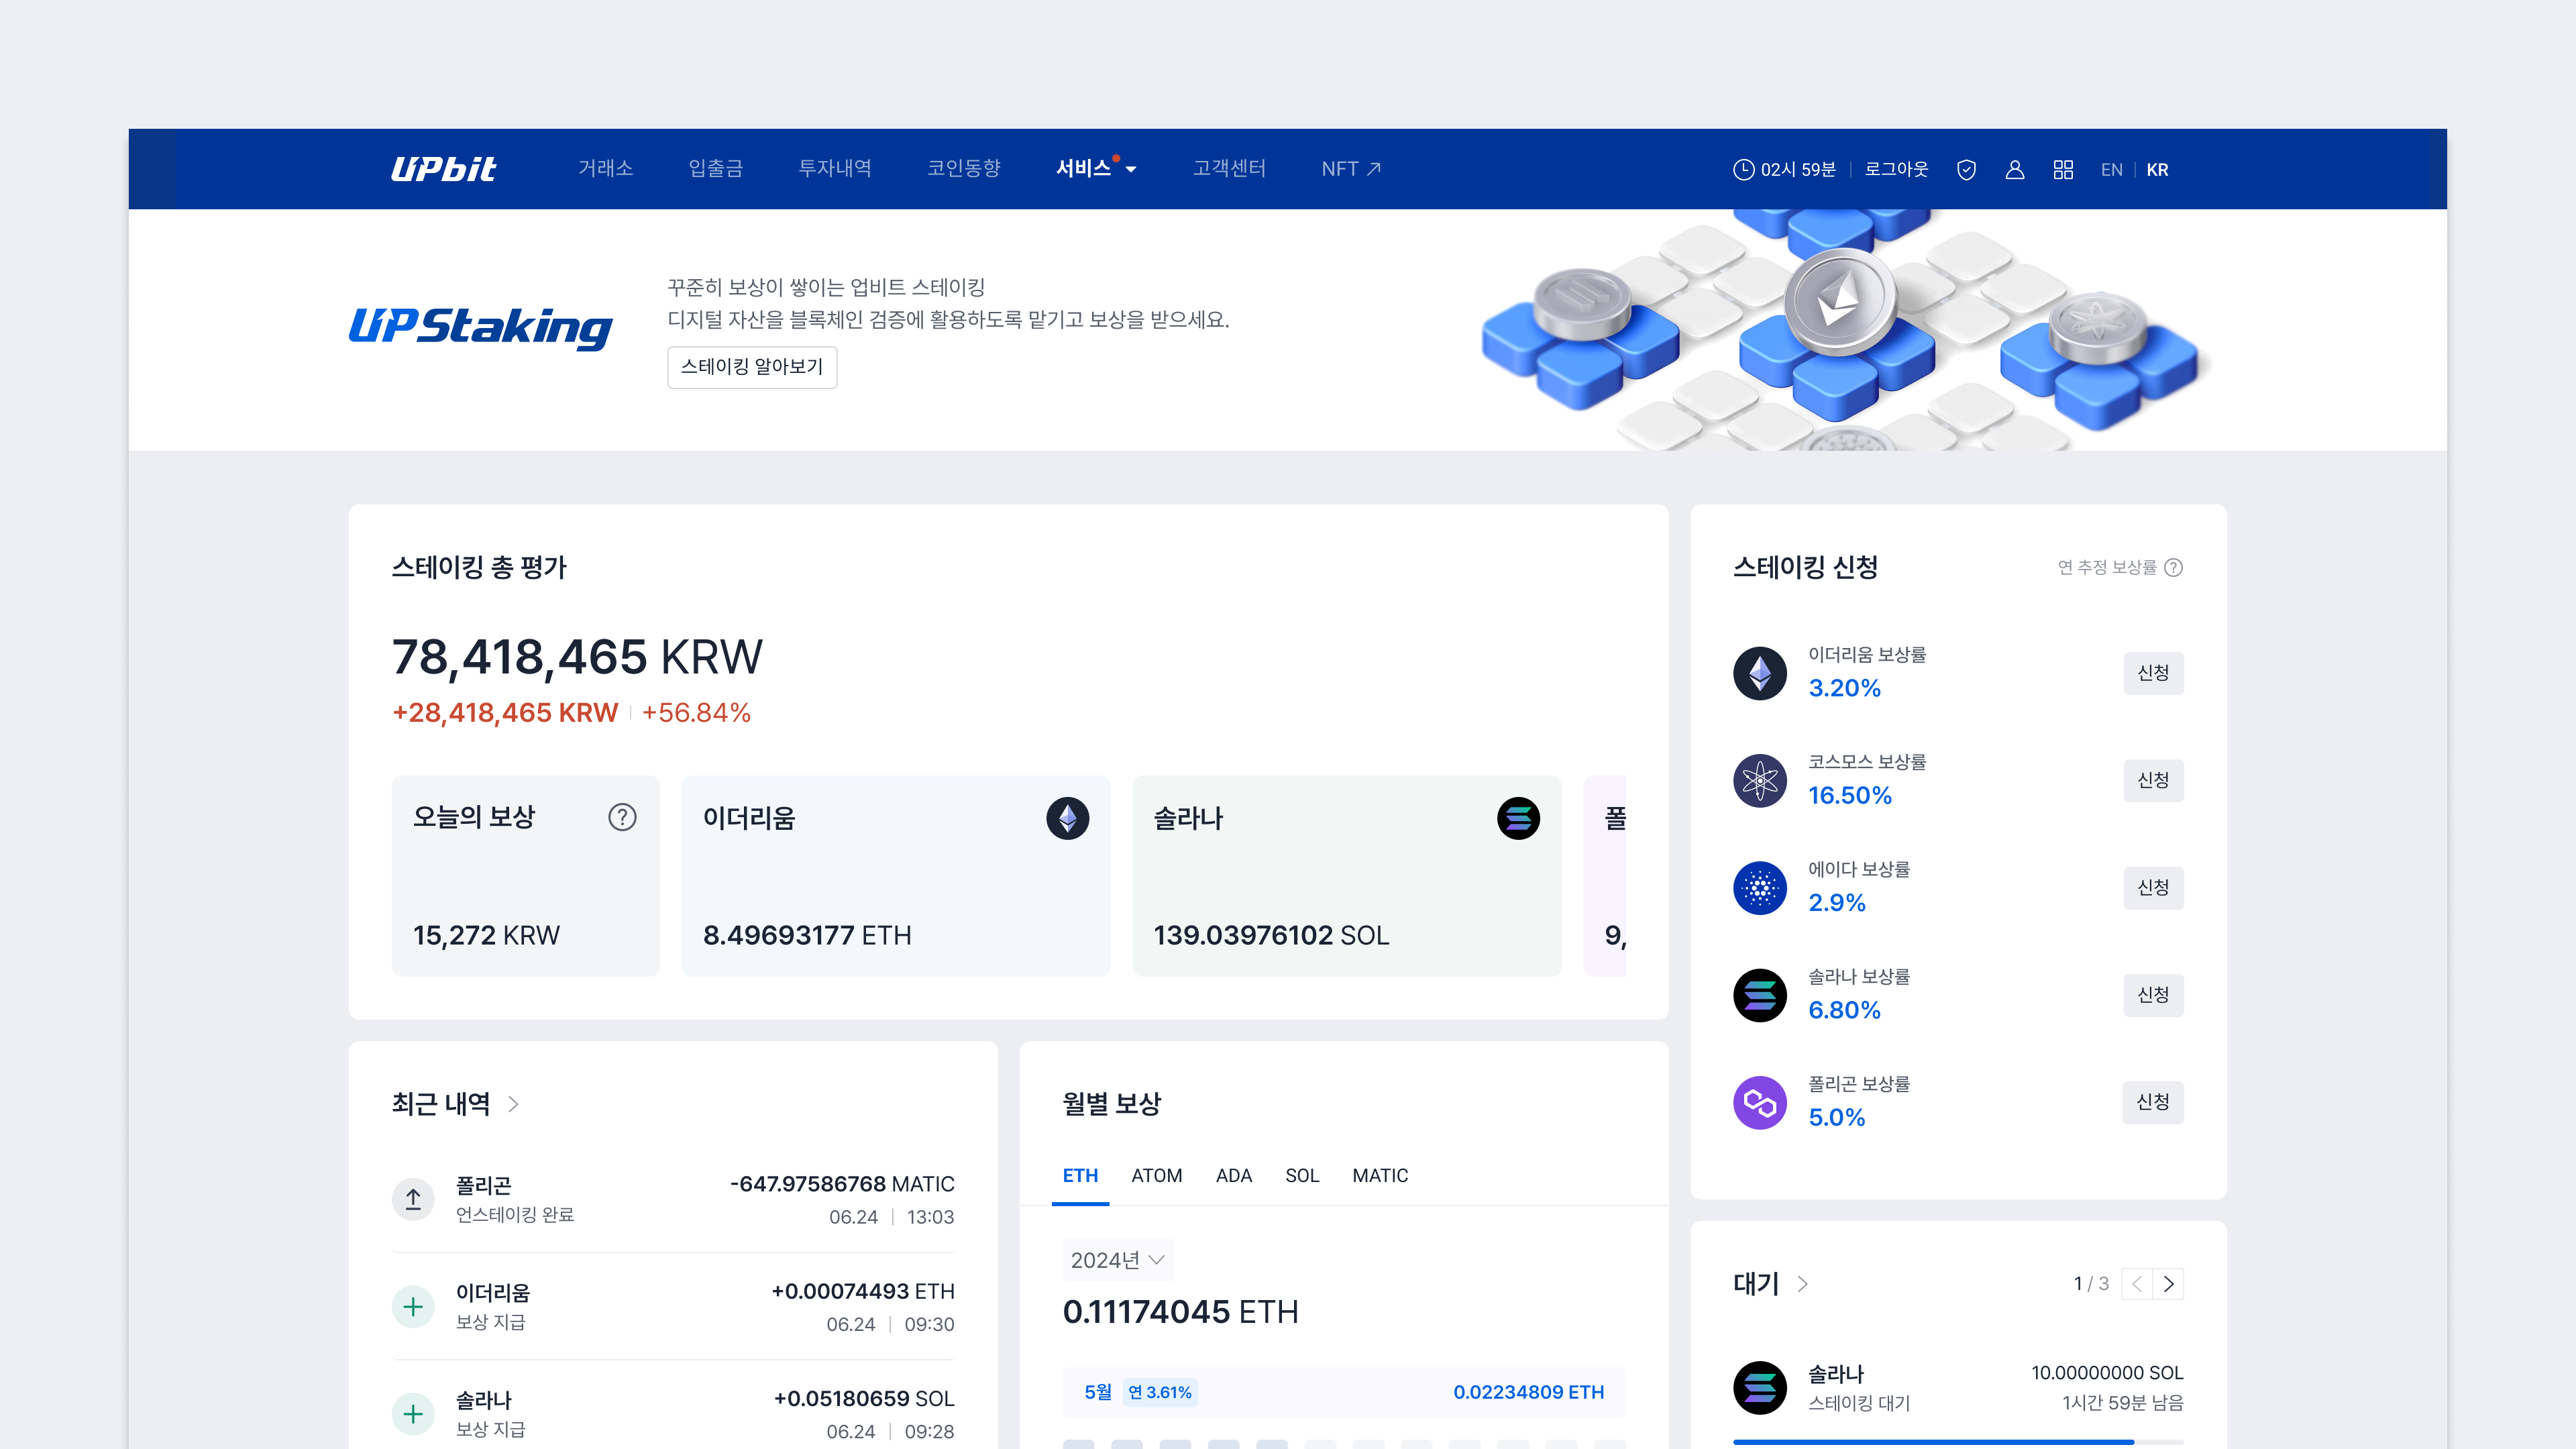Click the +0.05180659 SOL amount

864,1399
